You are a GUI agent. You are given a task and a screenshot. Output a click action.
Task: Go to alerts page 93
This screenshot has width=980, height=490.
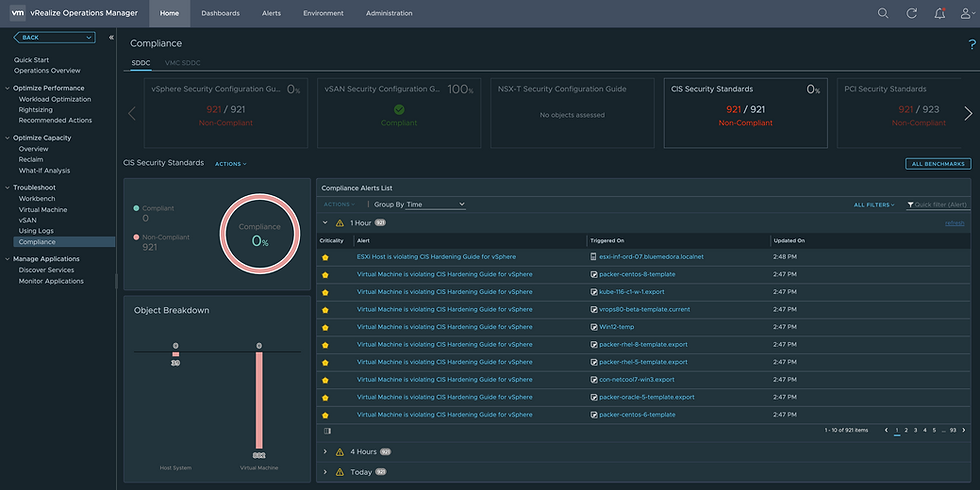(952, 430)
